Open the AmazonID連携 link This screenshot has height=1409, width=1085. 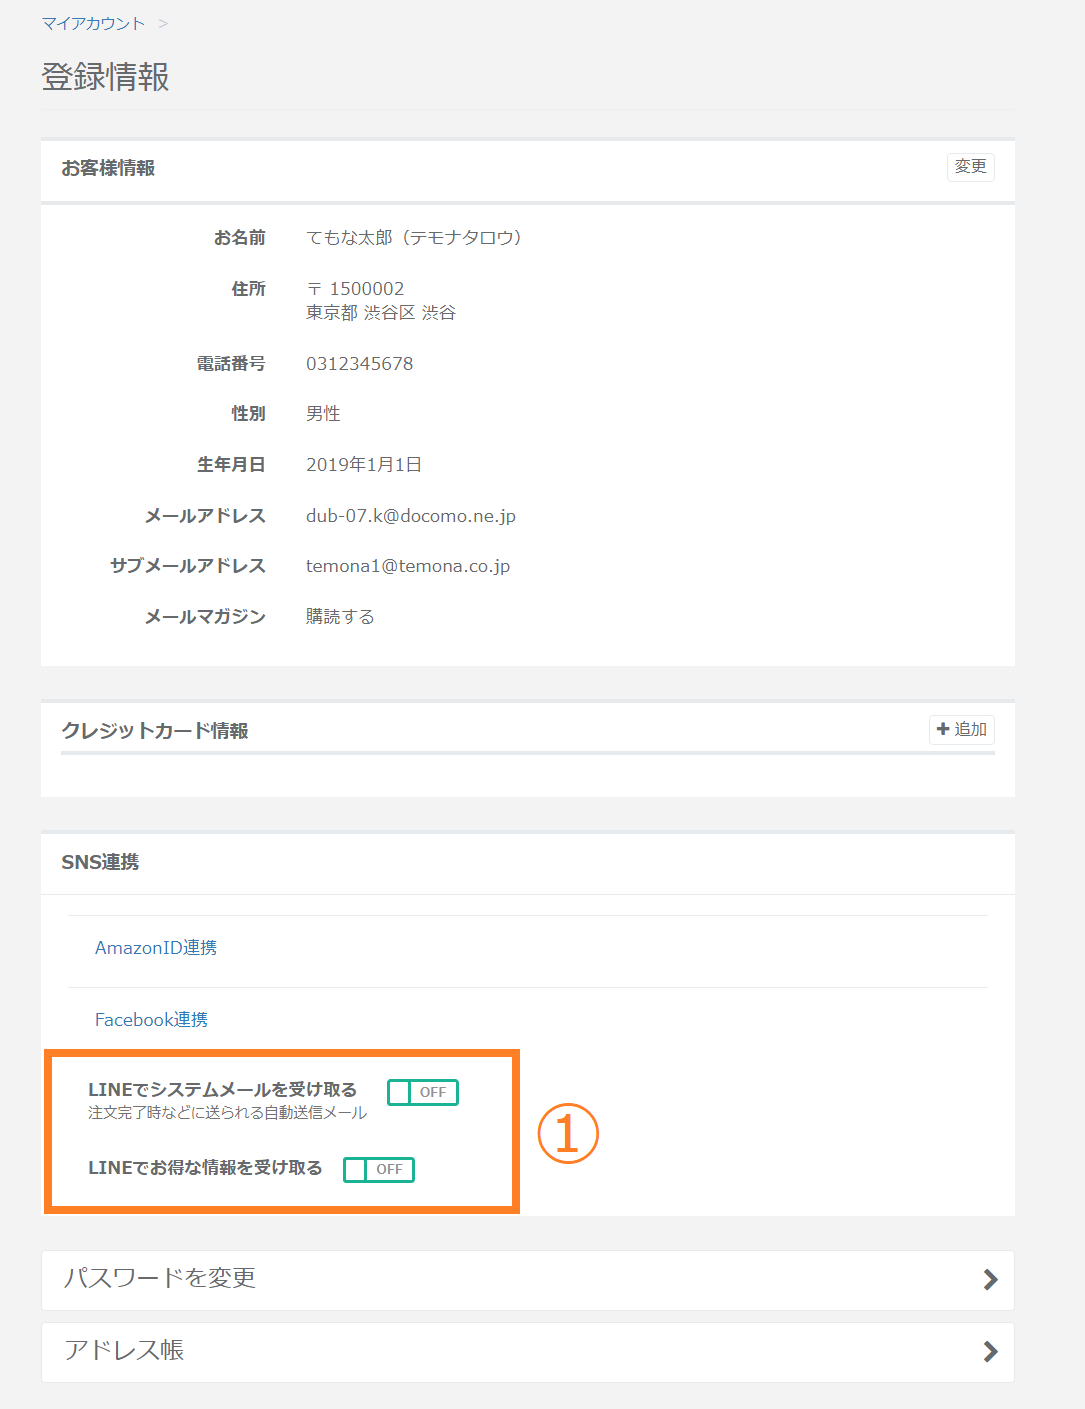coord(156,948)
